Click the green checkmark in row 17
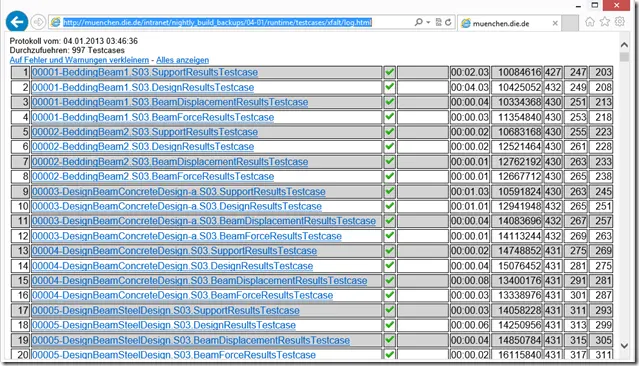639x366 pixels. 390,310
